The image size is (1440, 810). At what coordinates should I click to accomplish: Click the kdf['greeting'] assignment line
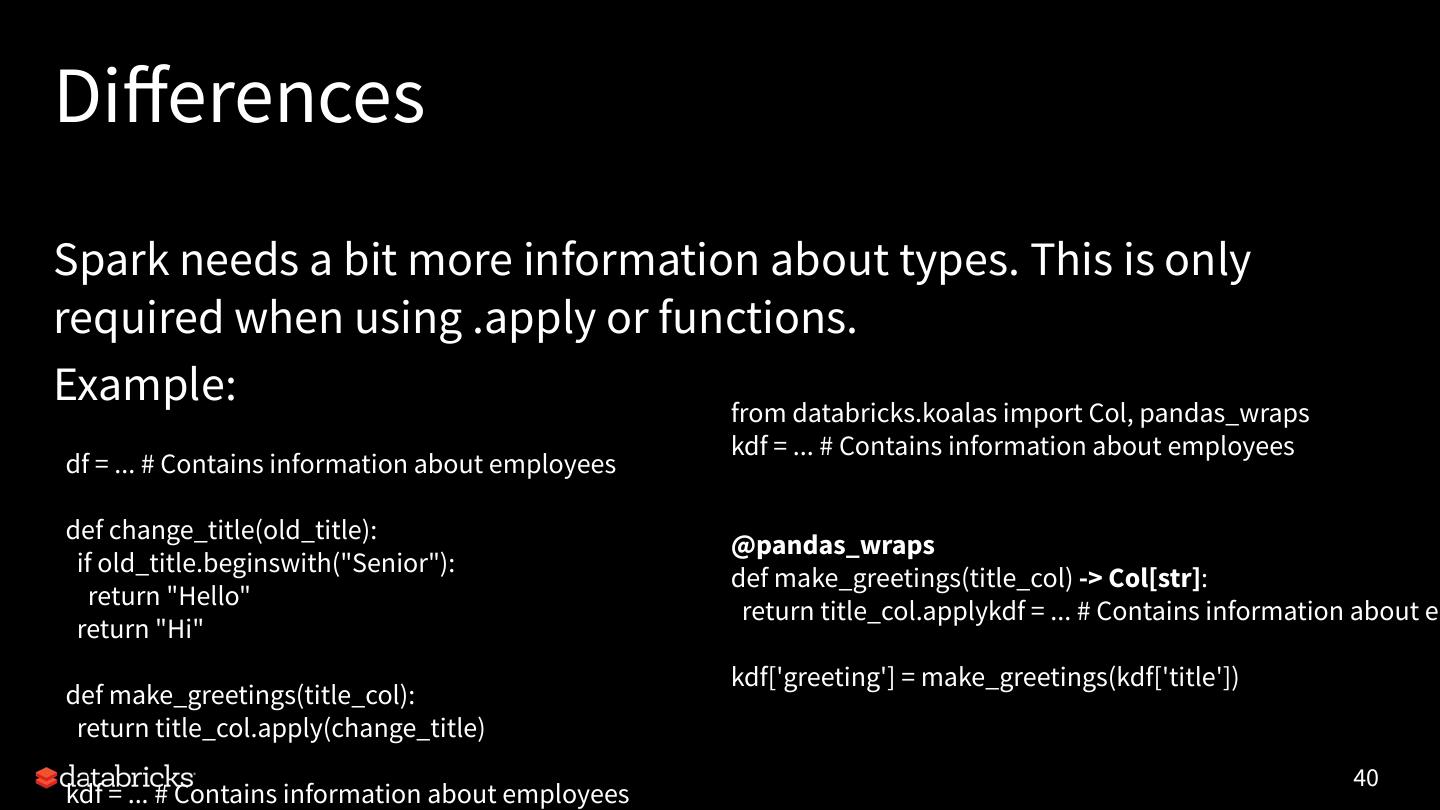tap(985, 677)
